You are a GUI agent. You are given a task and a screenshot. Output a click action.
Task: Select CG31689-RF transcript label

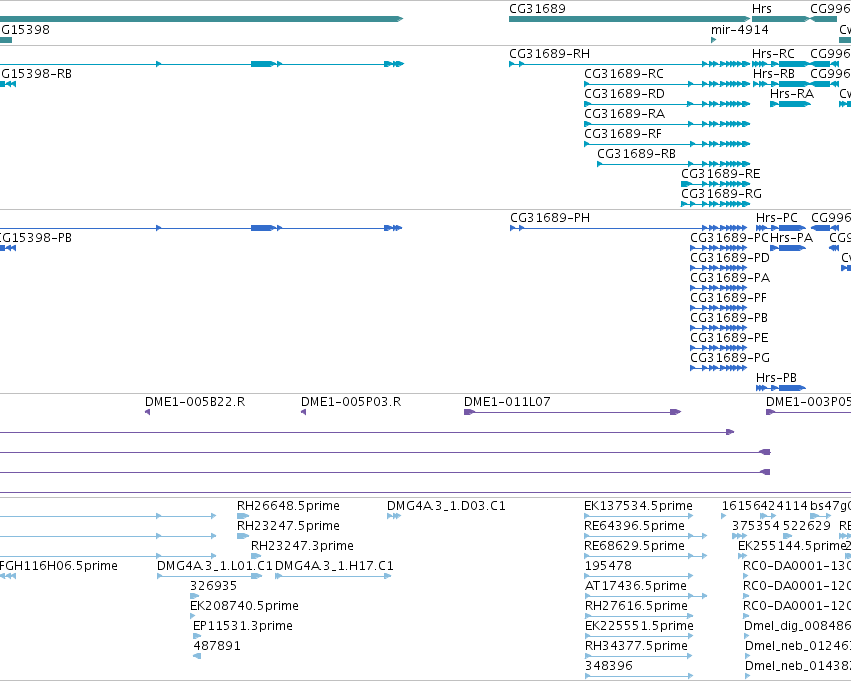coord(623,134)
